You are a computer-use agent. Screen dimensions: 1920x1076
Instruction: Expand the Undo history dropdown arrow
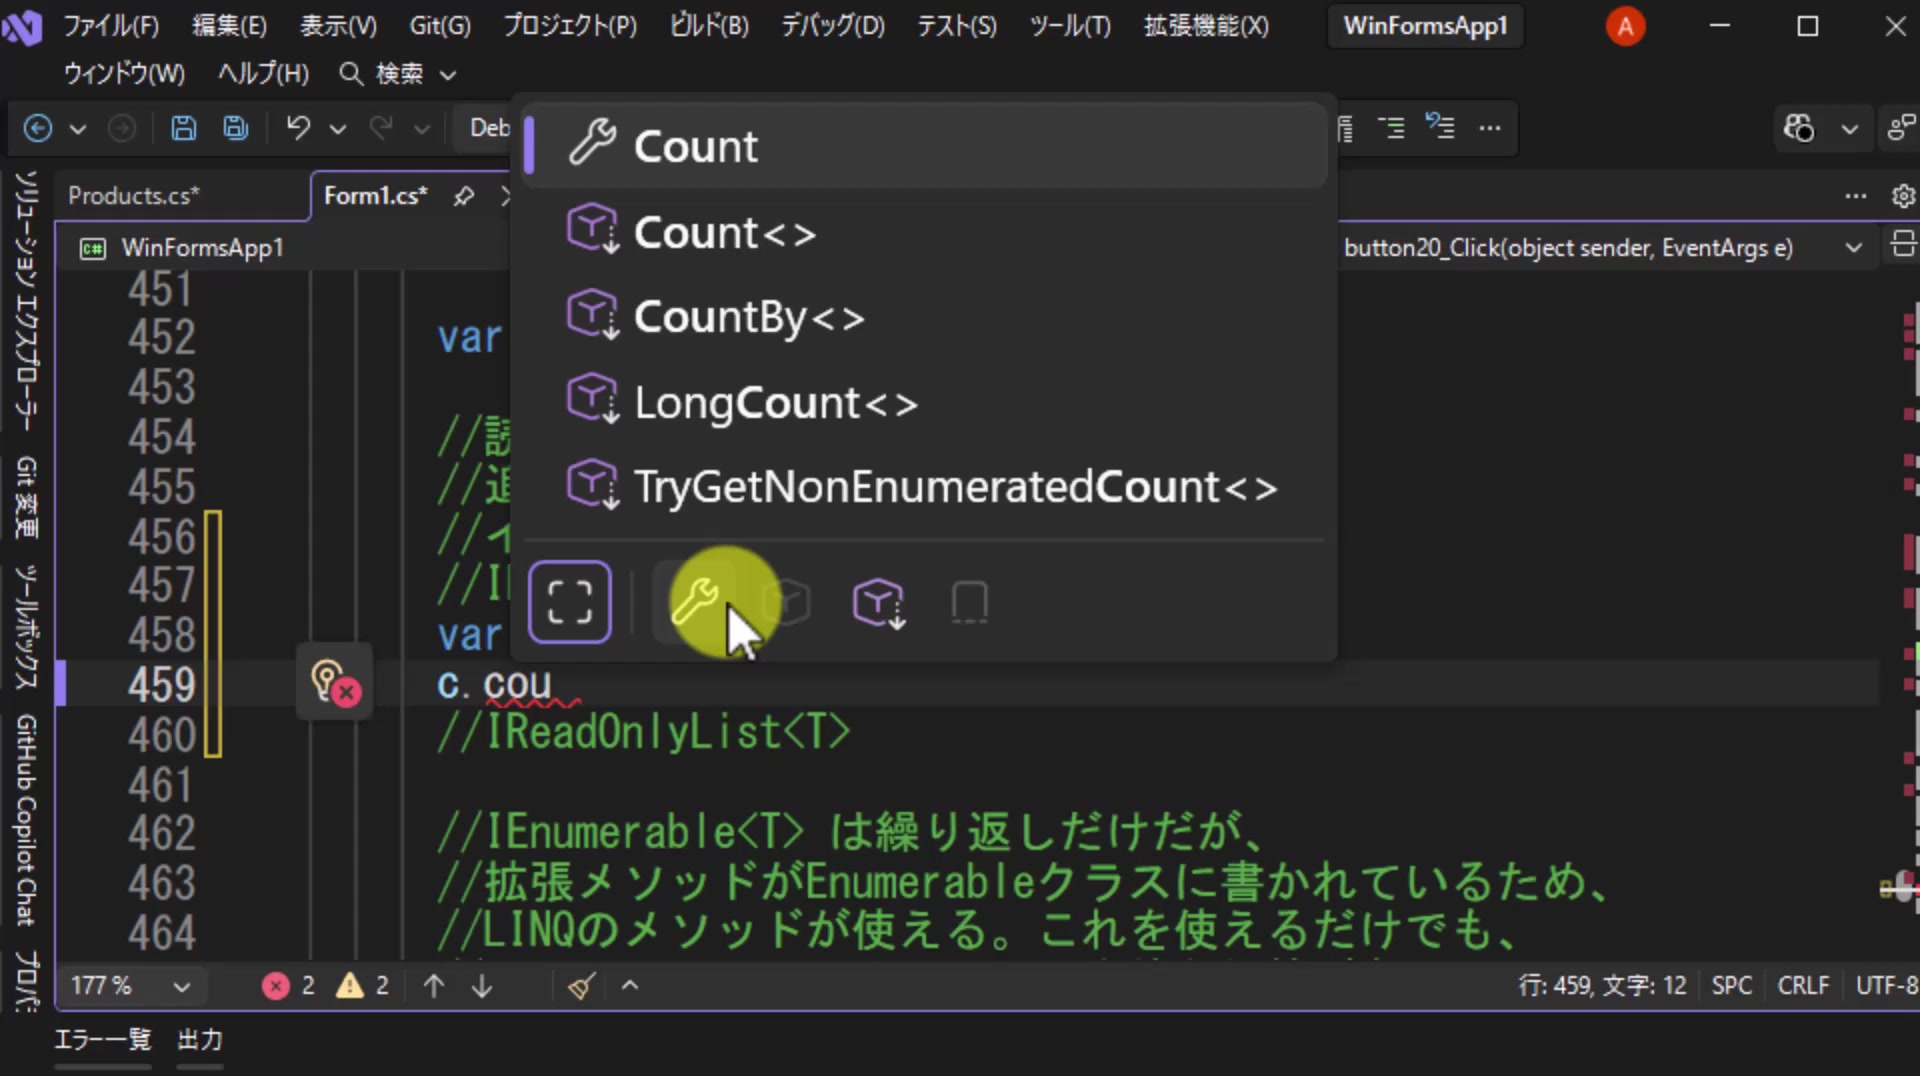[338, 129]
